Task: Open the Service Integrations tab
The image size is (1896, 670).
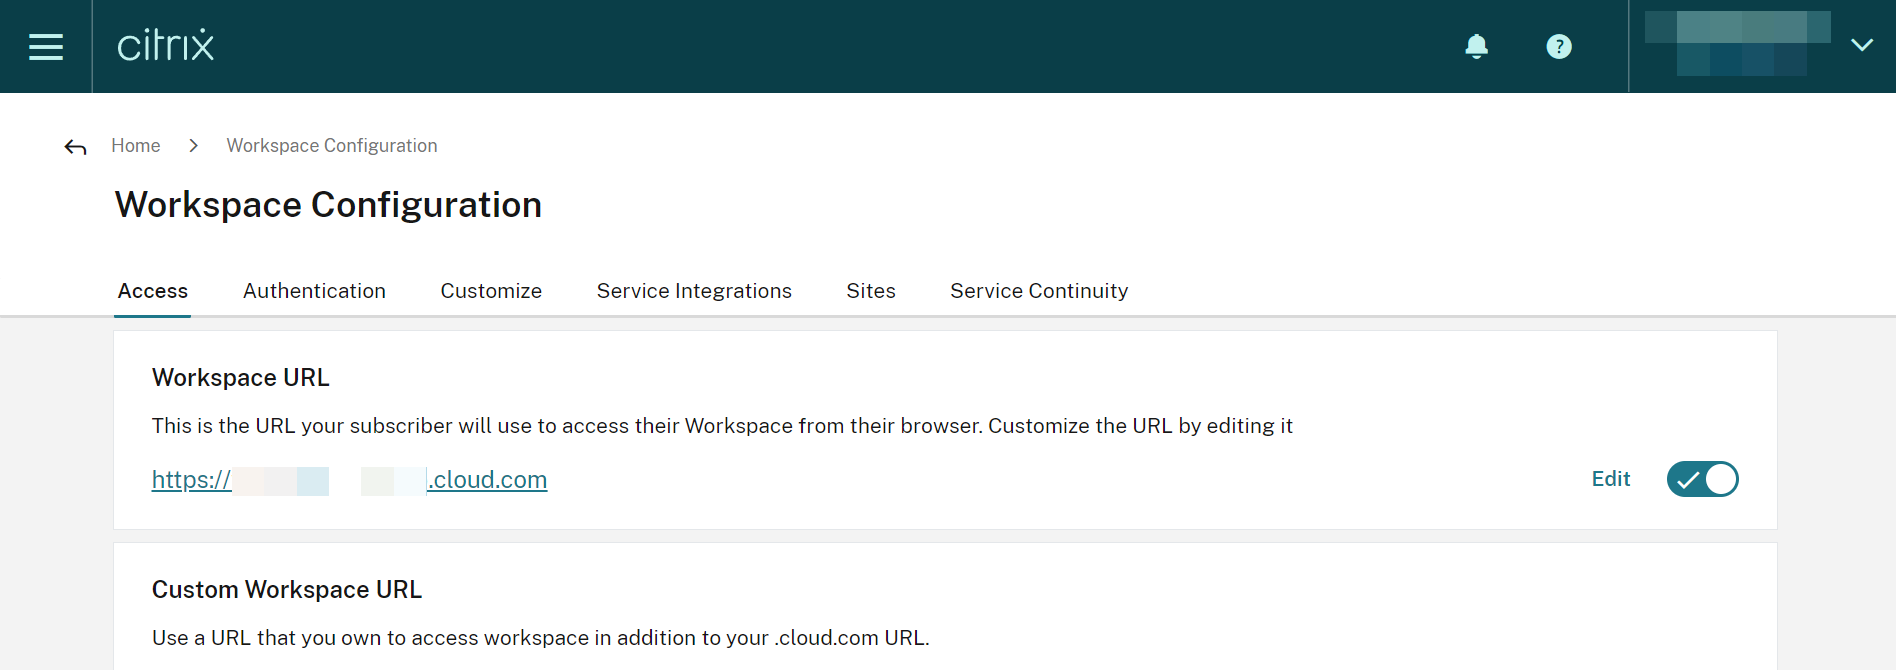Action: pyautogui.click(x=694, y=291)
